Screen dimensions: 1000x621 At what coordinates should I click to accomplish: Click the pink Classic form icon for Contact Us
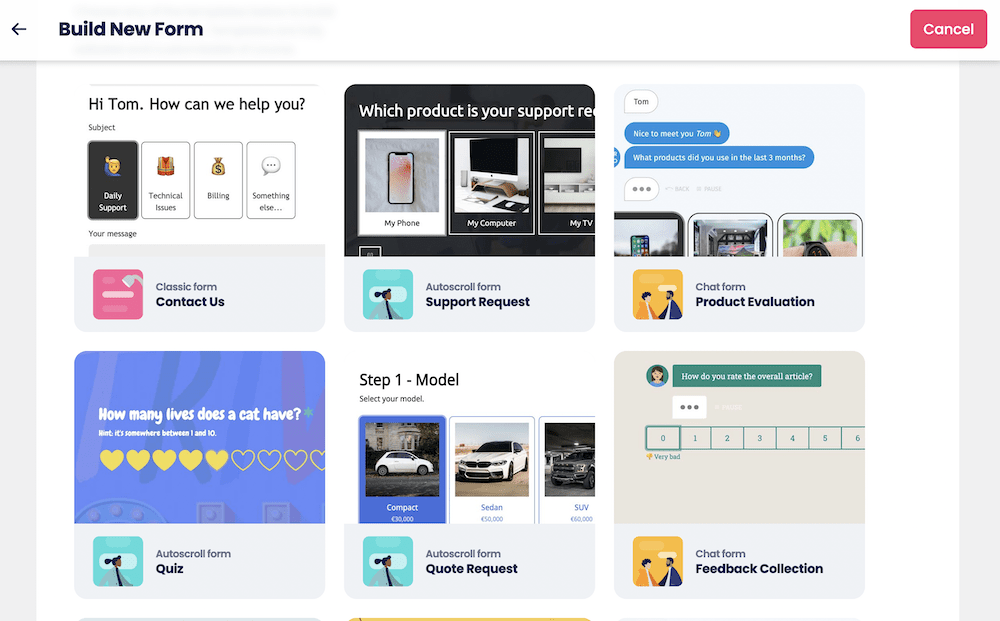(118, 295)
